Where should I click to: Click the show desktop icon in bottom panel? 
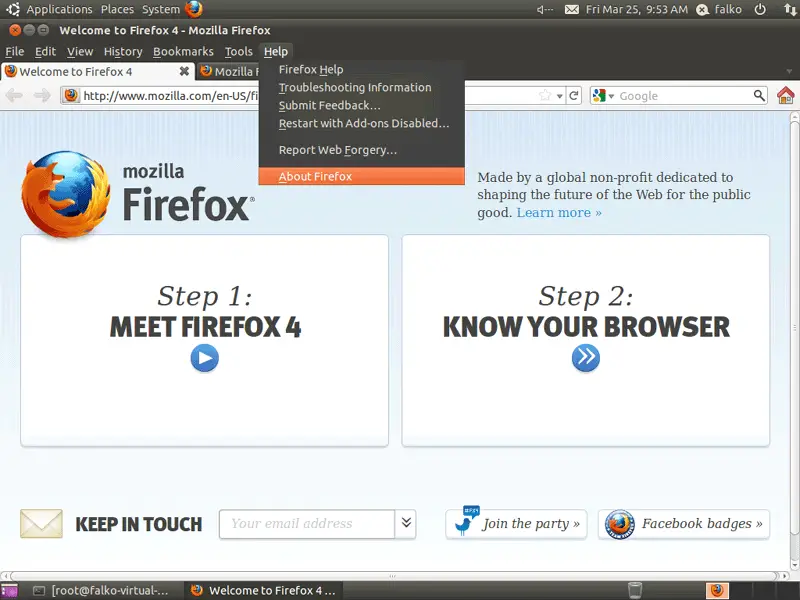pyautogui.click(x=9, y=590)
